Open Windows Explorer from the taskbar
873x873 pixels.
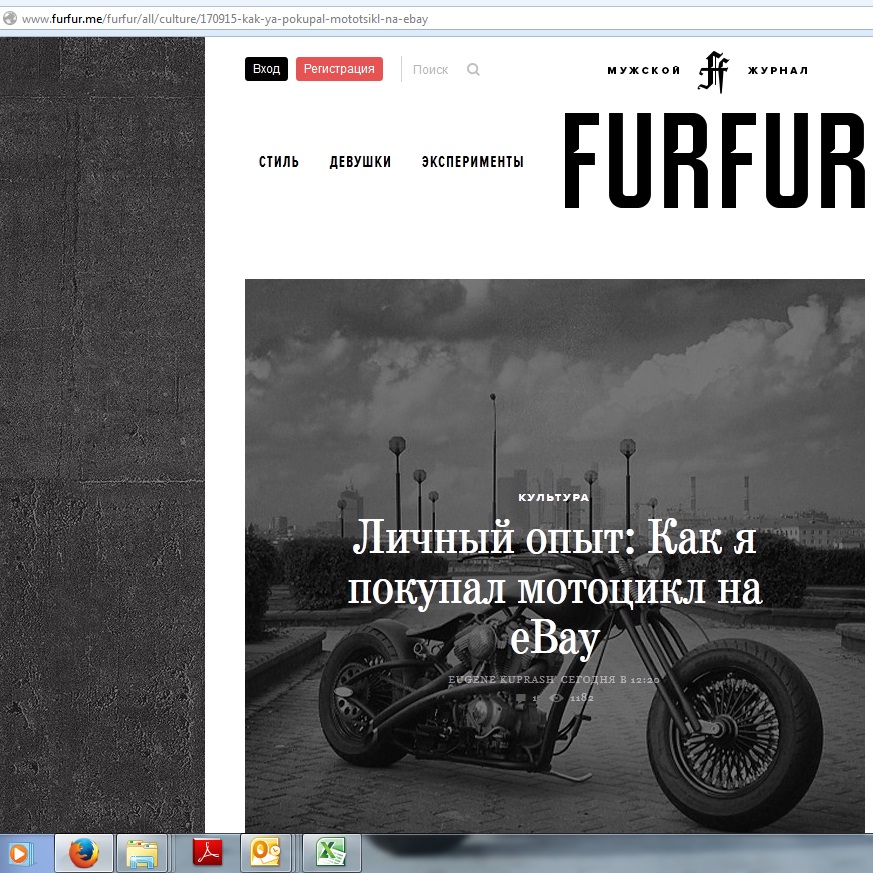point(141,853)
